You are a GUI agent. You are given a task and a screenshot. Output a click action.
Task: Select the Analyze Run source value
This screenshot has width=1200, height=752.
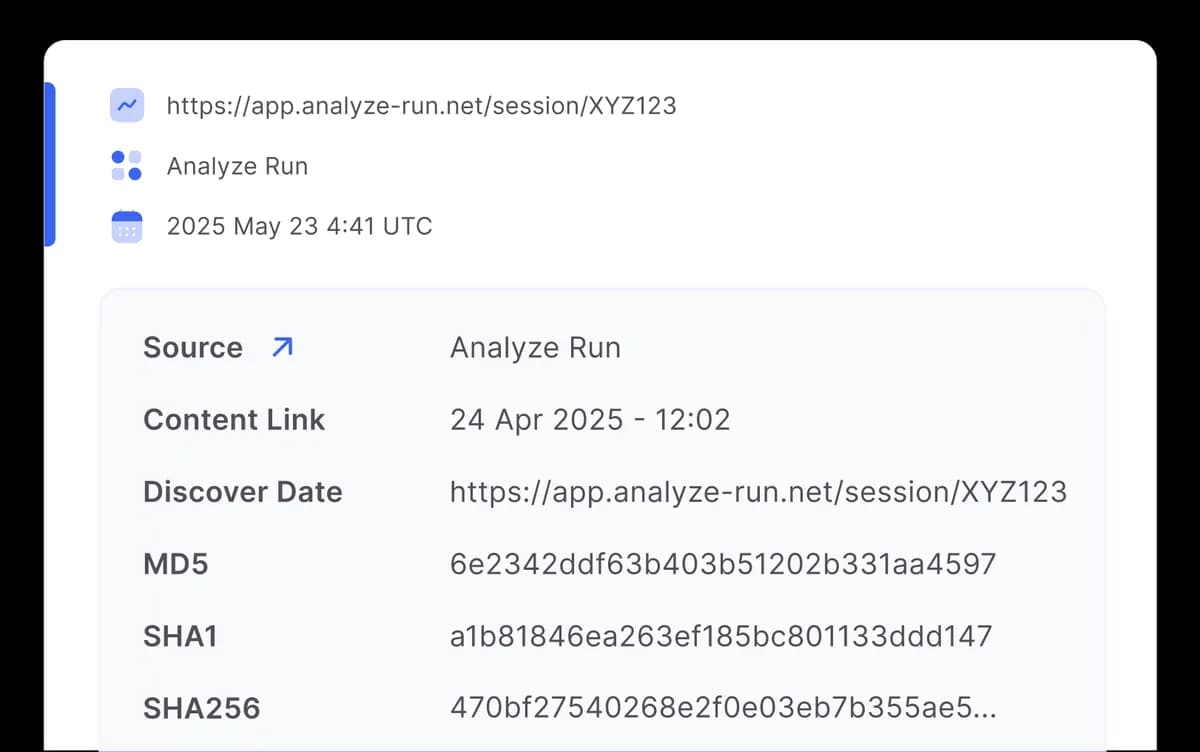tap(535, 348)
